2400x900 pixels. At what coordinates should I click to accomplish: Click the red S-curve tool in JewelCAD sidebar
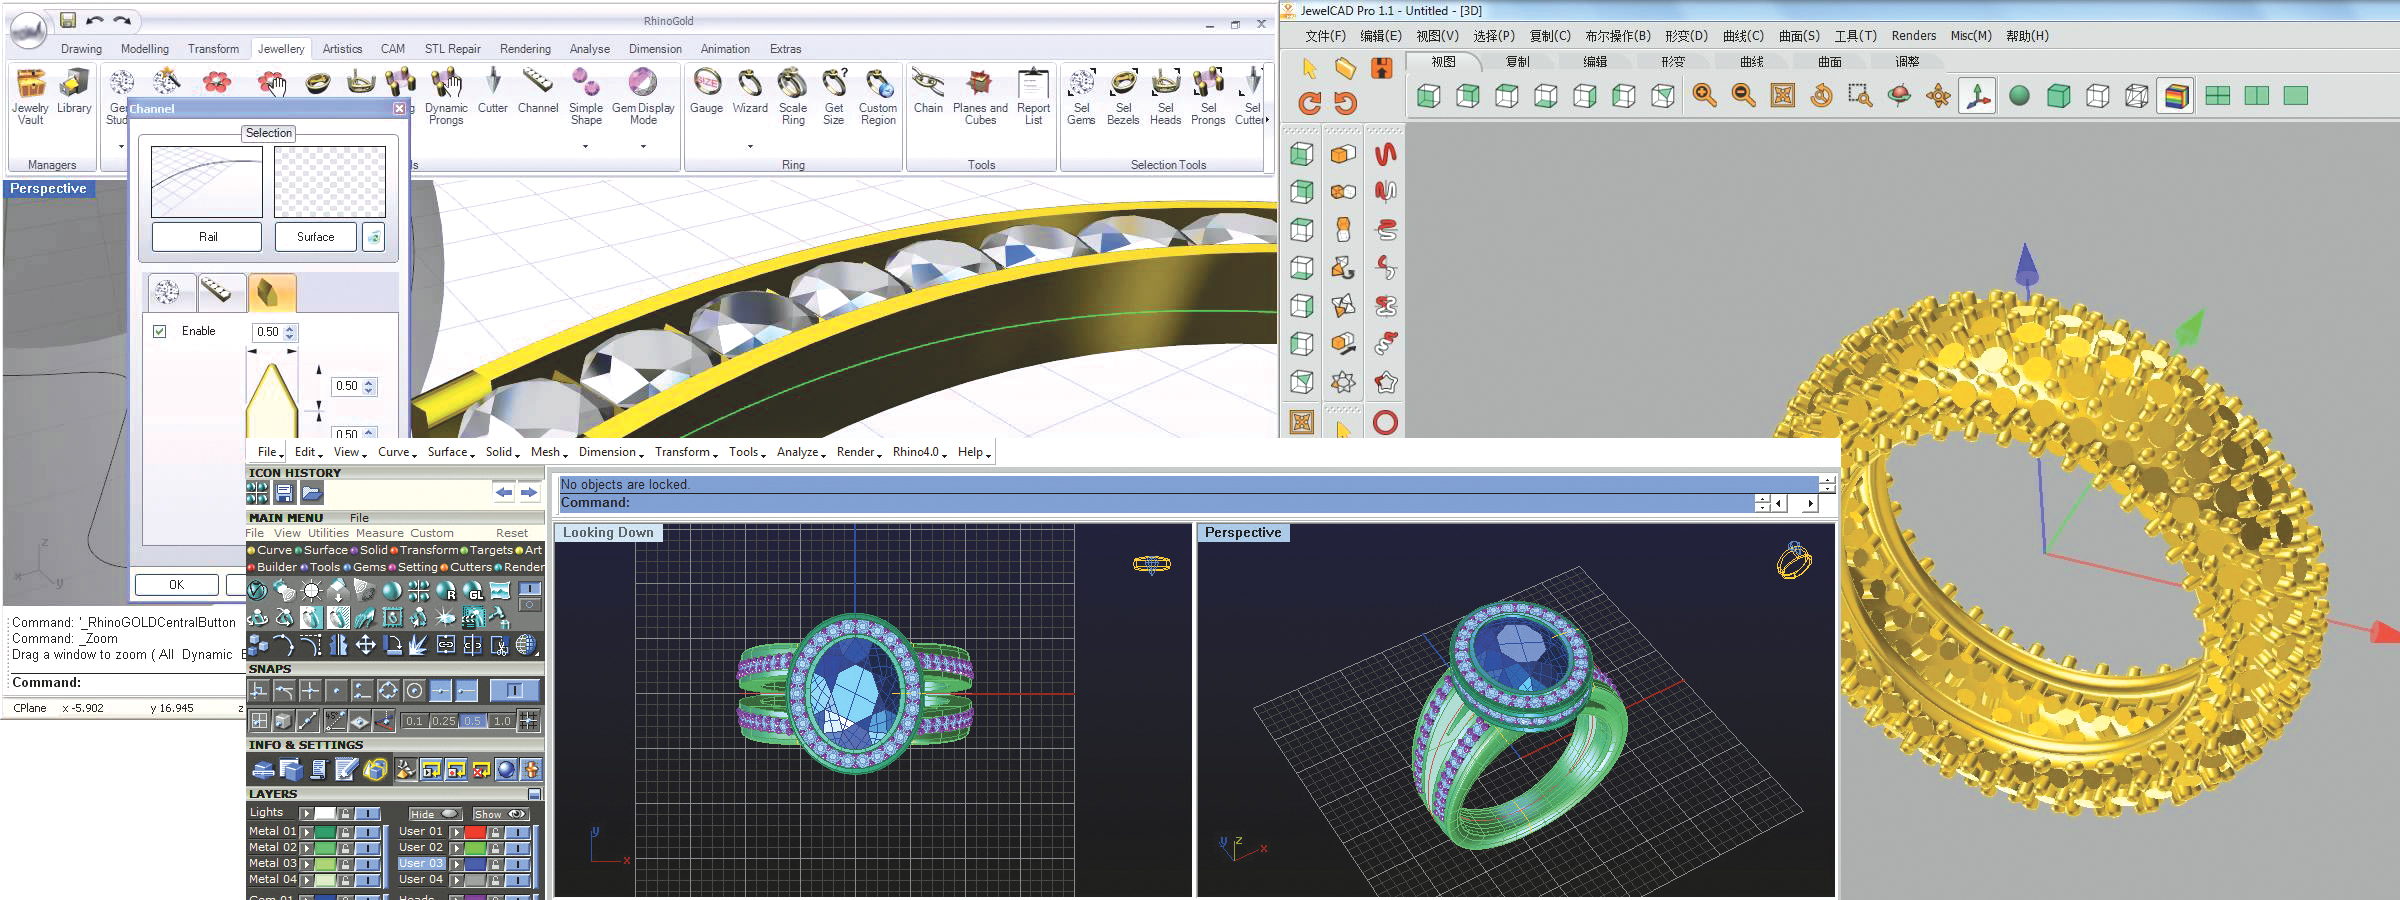tap(1385, 154)
